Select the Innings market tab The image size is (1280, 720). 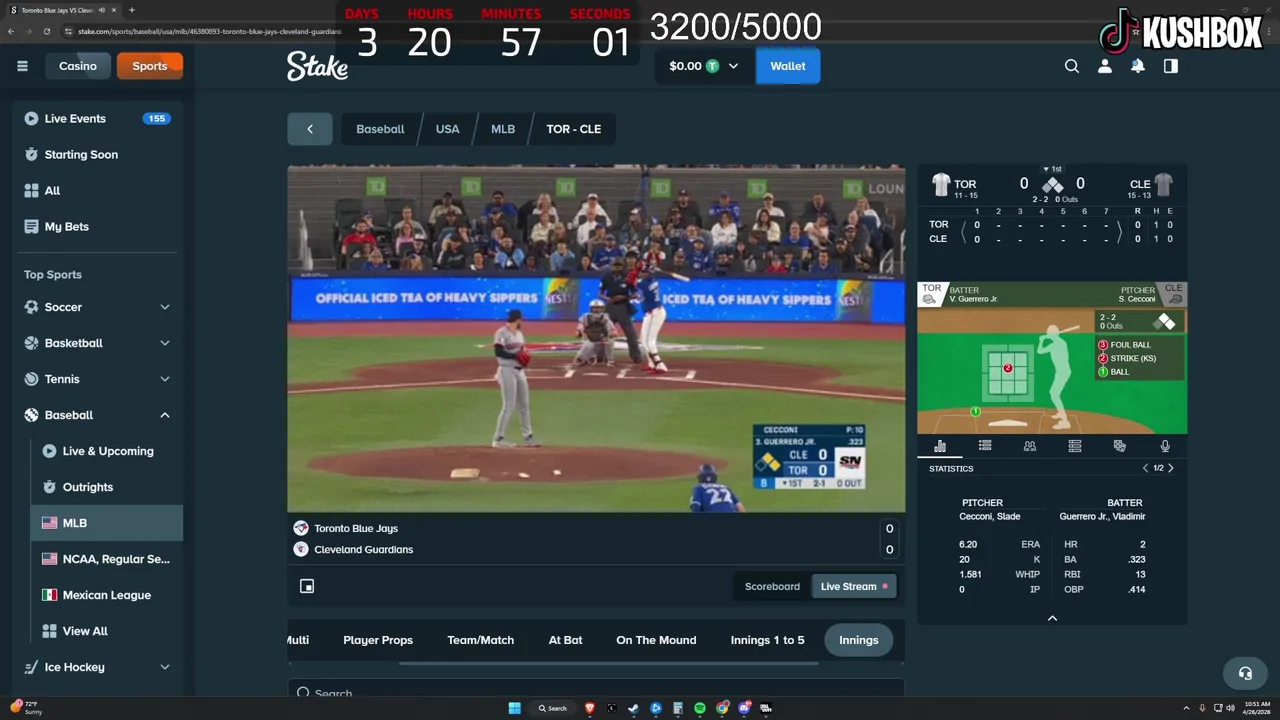[859, 640]
